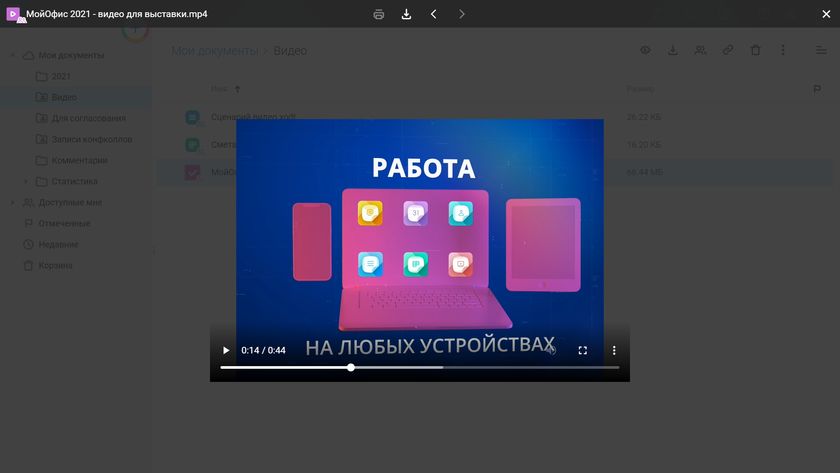Play the video
The width and height of the screenshot is (840, 473).
[226, 351]
